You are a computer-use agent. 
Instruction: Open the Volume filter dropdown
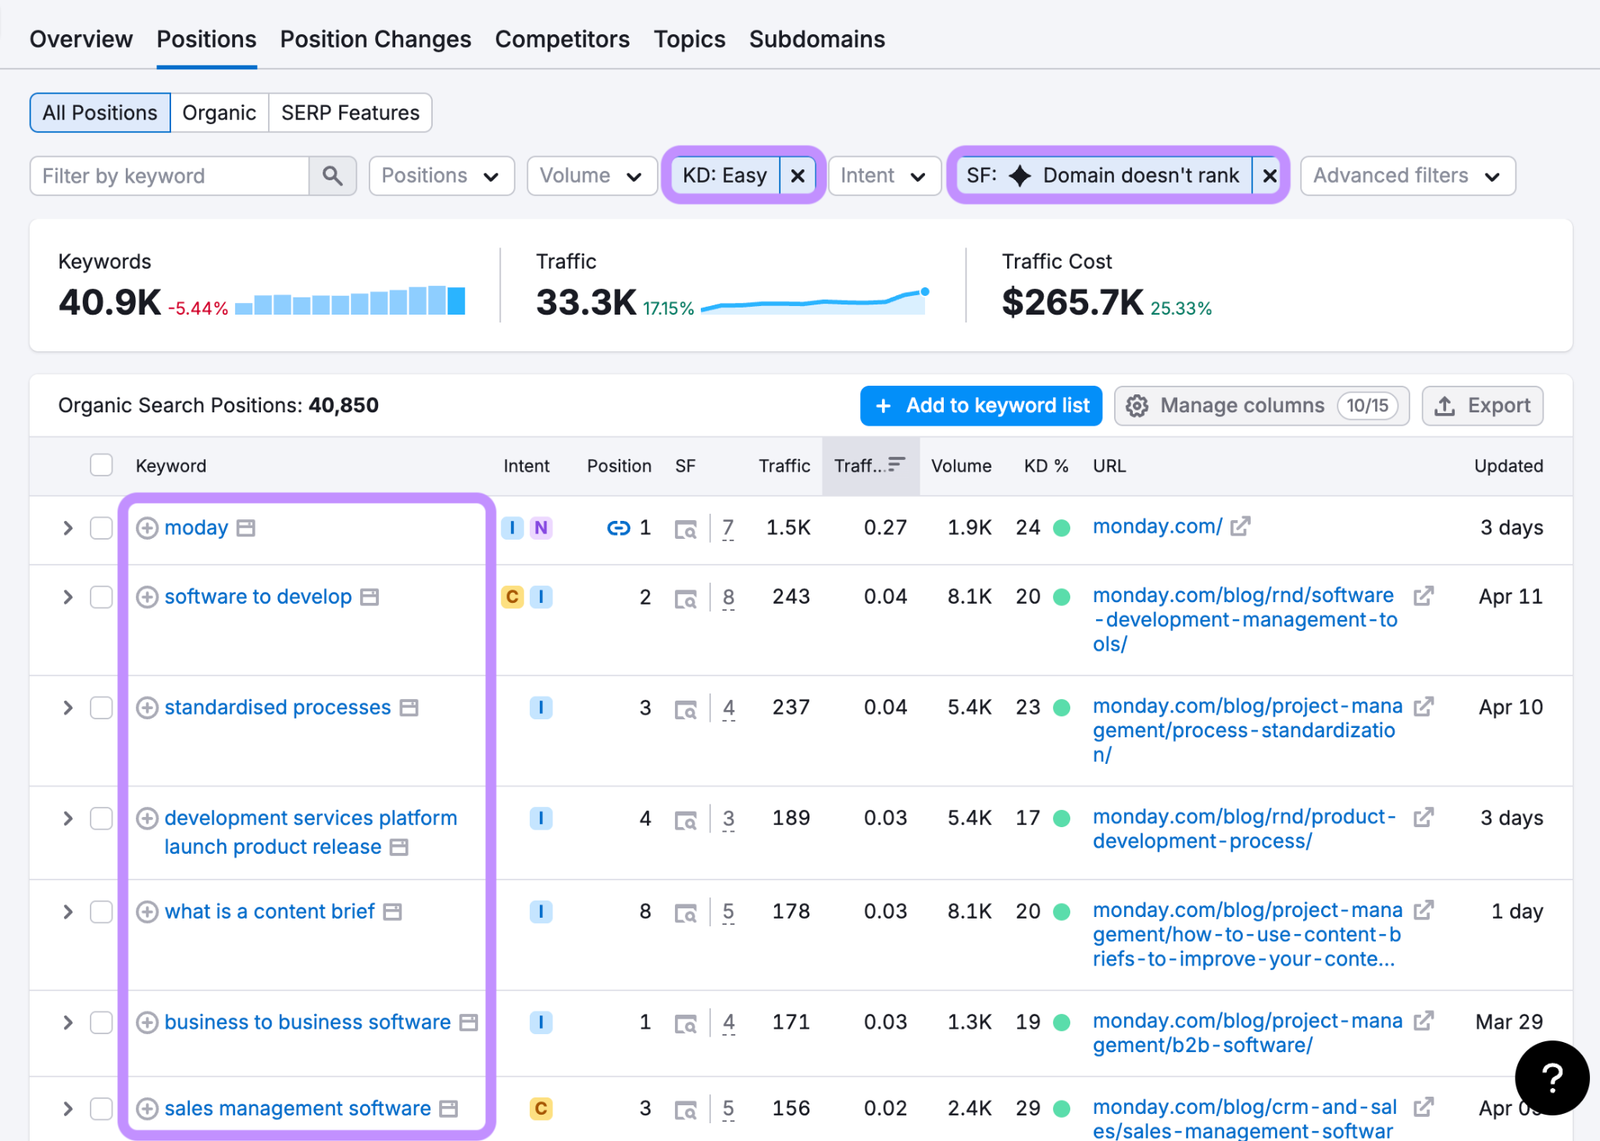591,176
